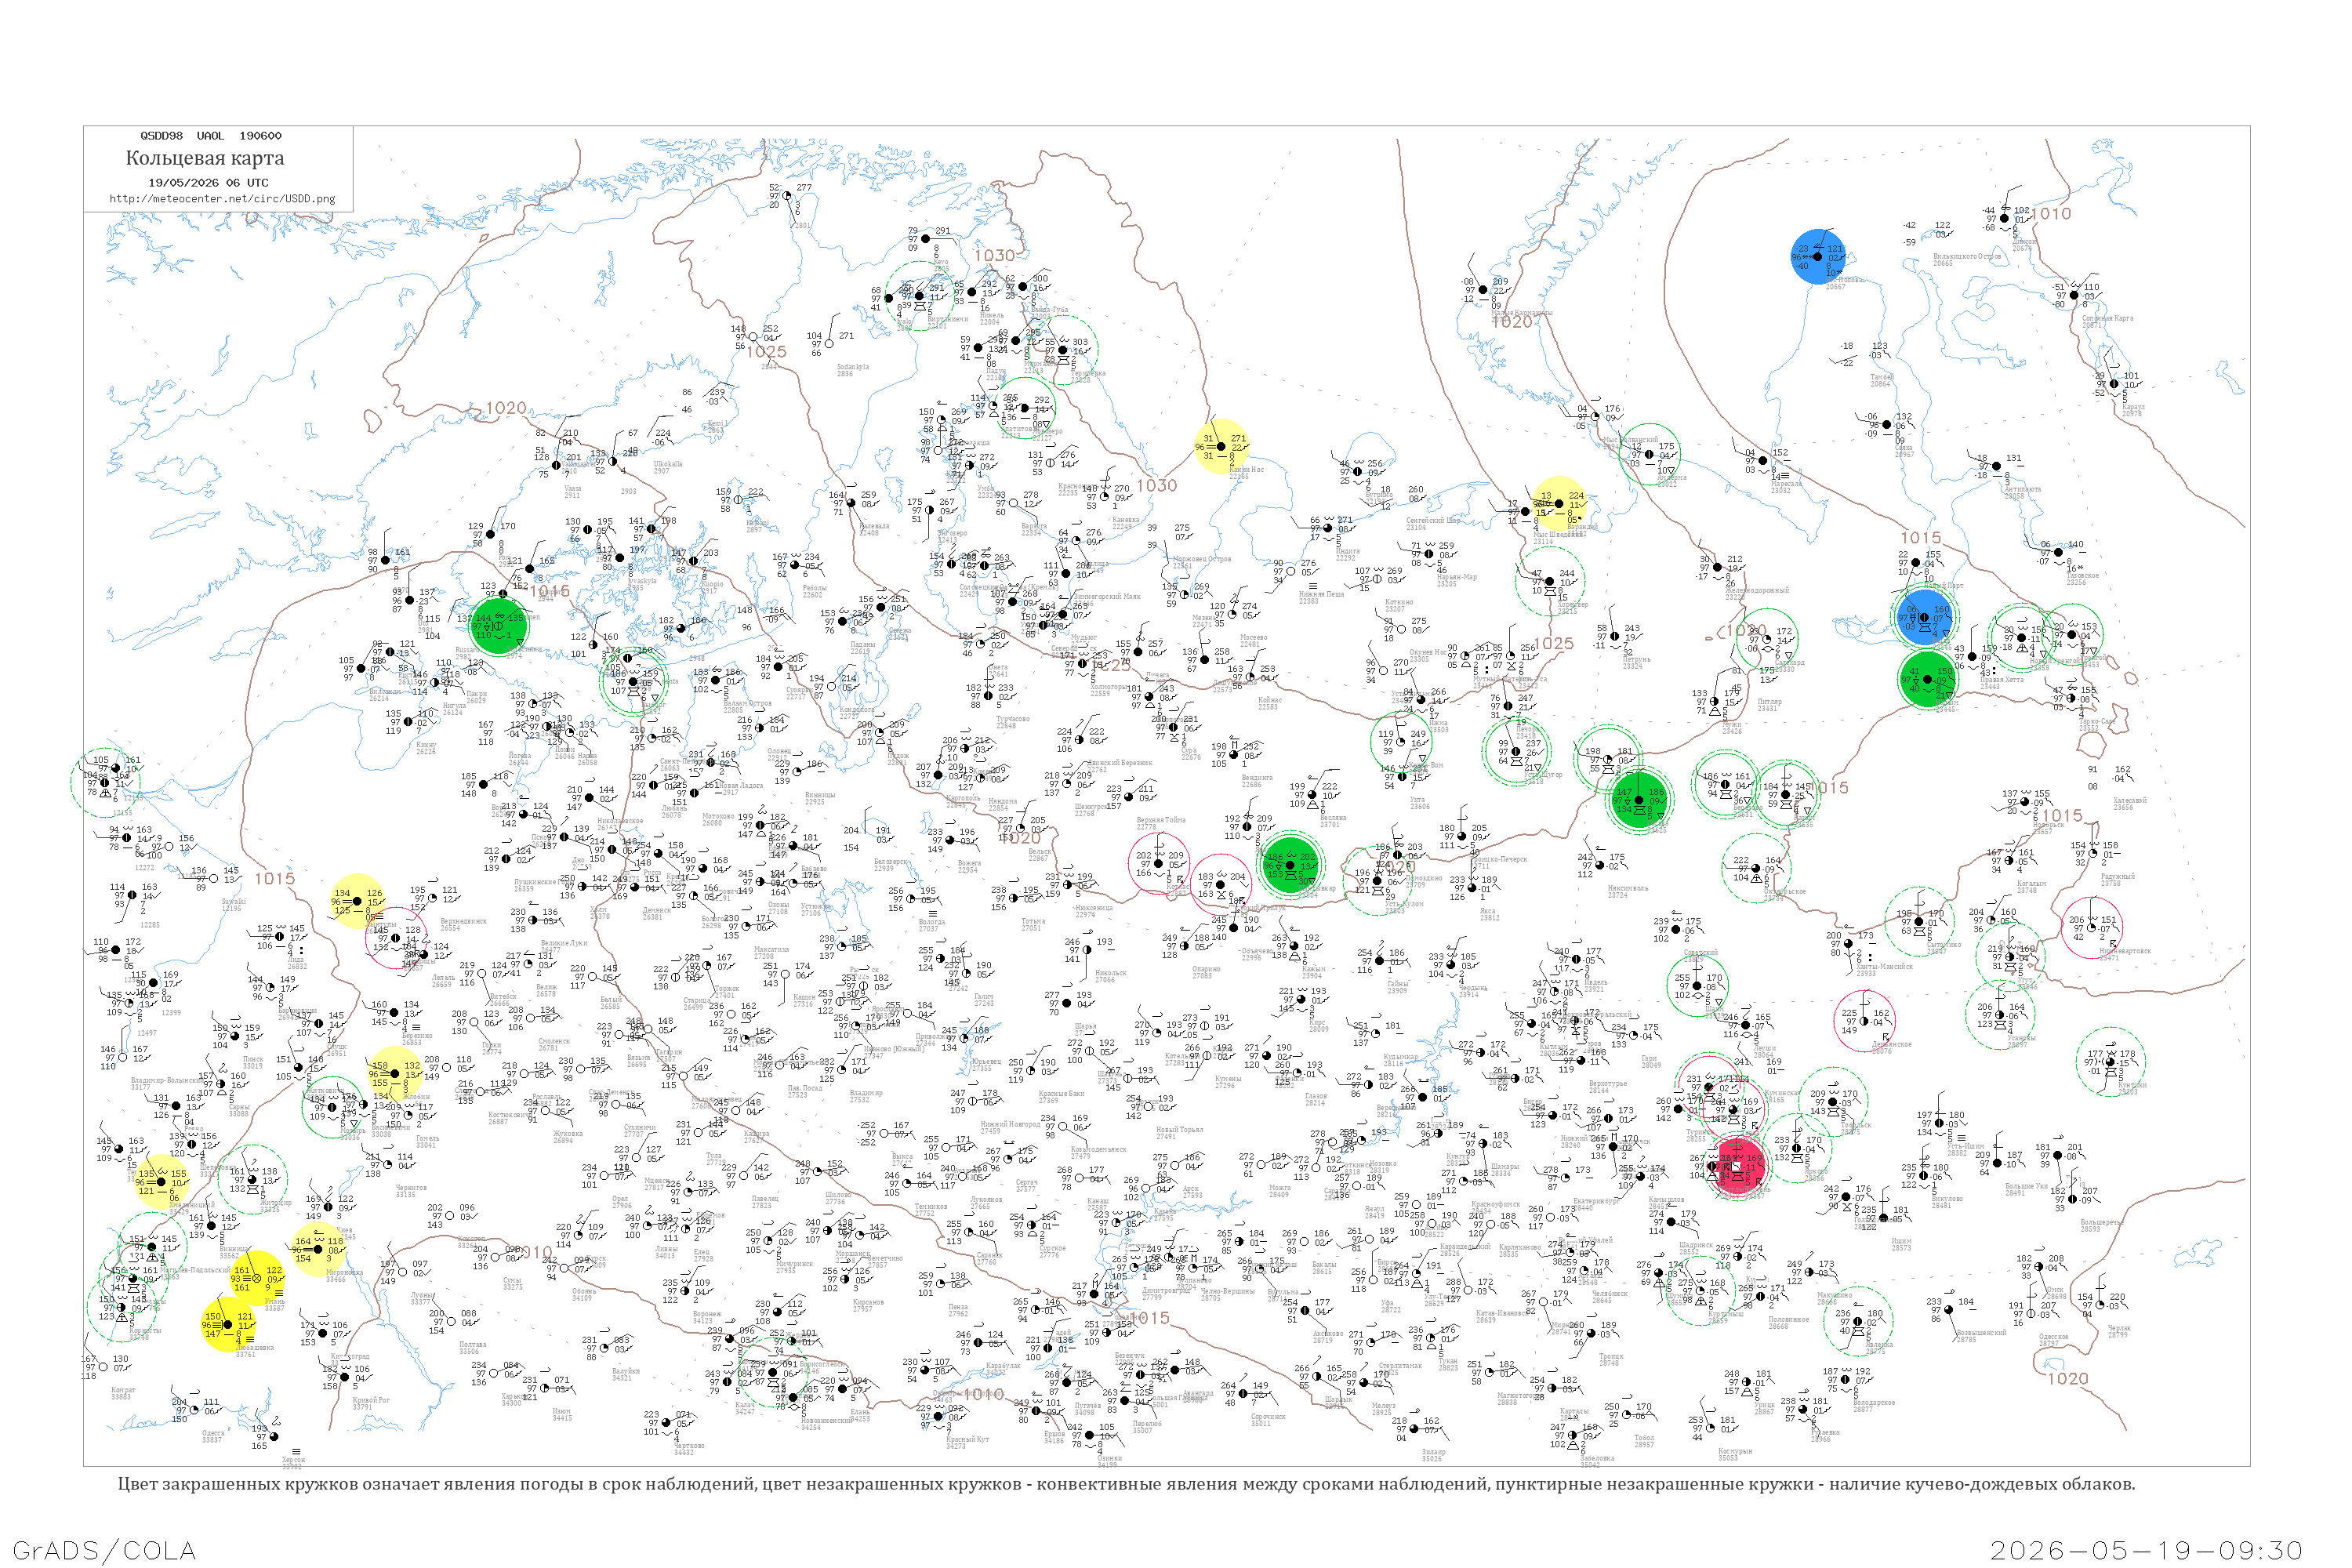Click the "1010" isobar label beside Диксон
The height and width of the screenshot is (1568, 2352).
(2051, 214)
